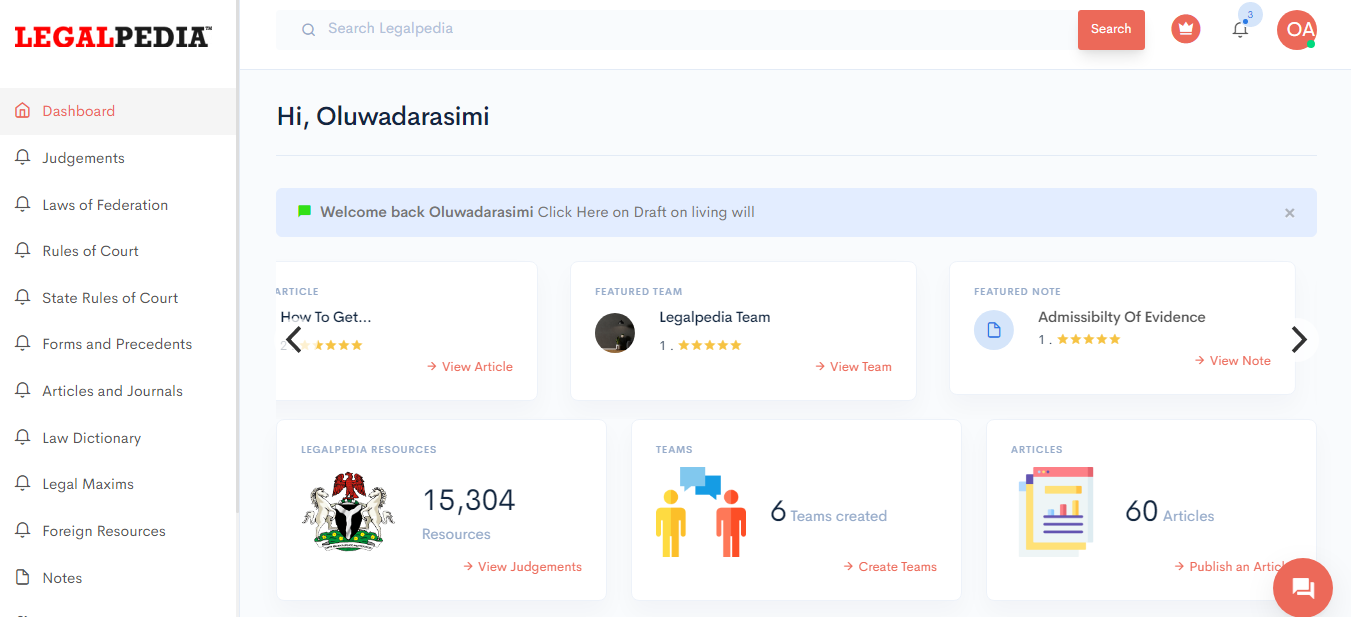Click into the Search Legalpedia field
The height and width of the screenshot is (617, 1351).
pos(677,29)
